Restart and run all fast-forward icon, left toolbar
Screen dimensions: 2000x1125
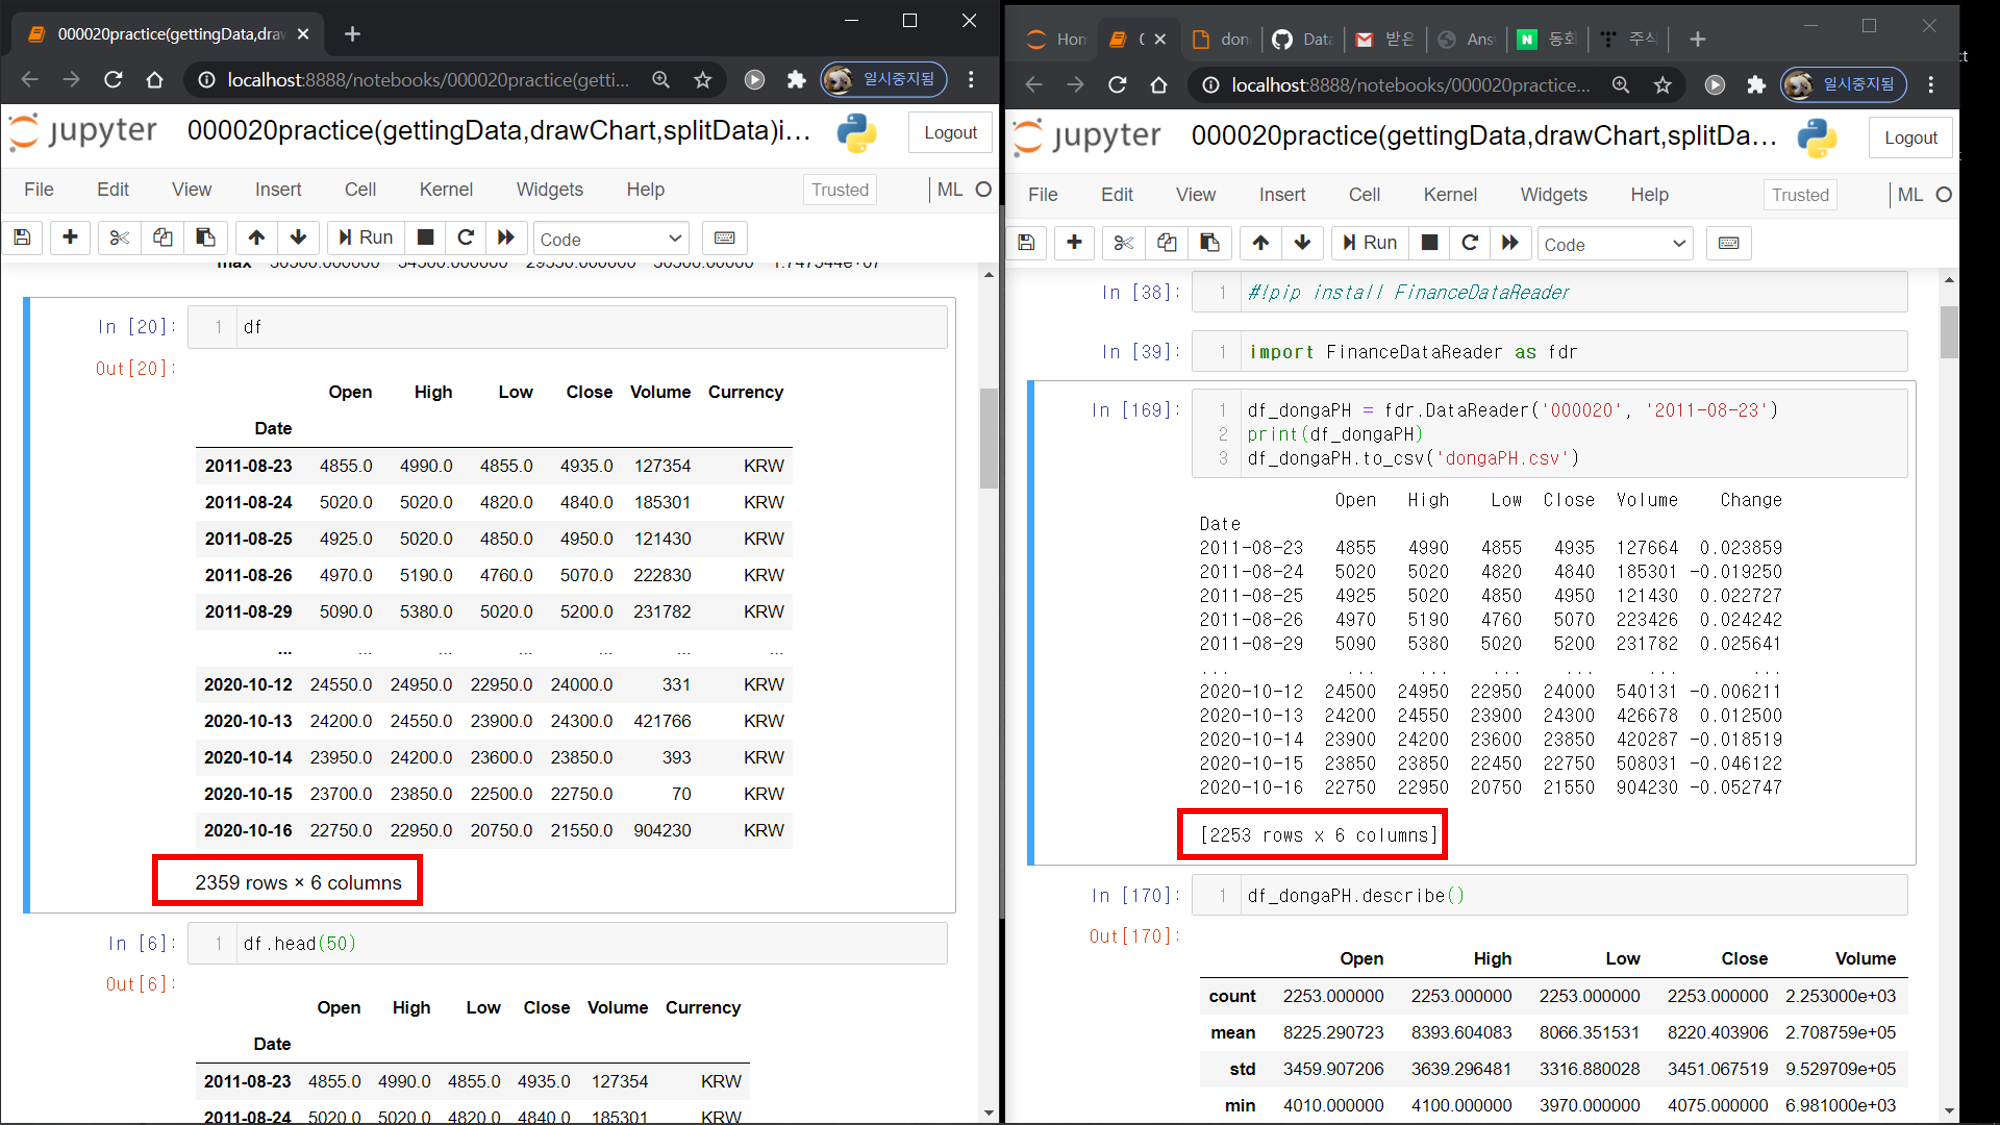[x=506, y=238]
